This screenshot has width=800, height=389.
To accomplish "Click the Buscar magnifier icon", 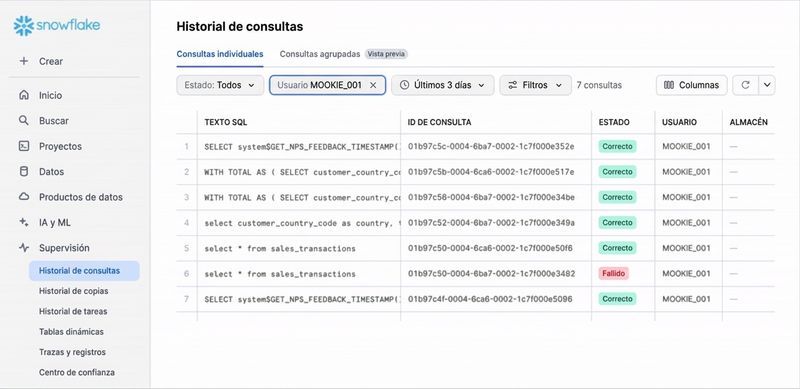I will [23, 120].
